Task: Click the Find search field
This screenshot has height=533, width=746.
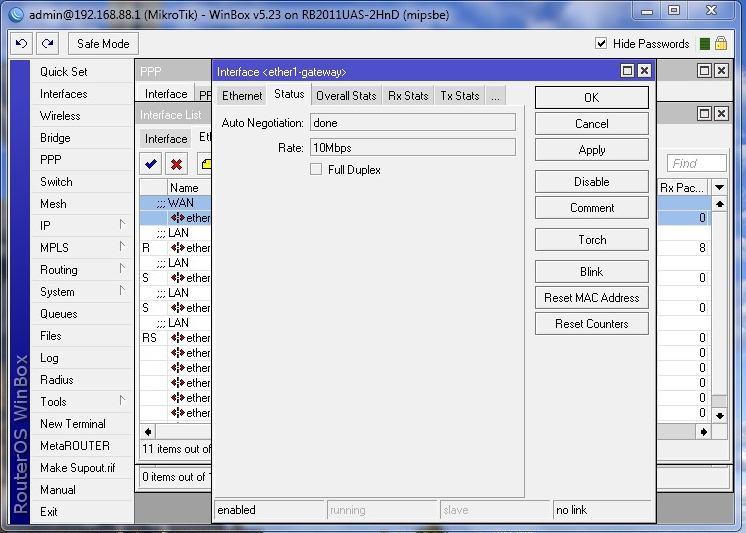Action: pyautogui.click(x=697, y=163)
